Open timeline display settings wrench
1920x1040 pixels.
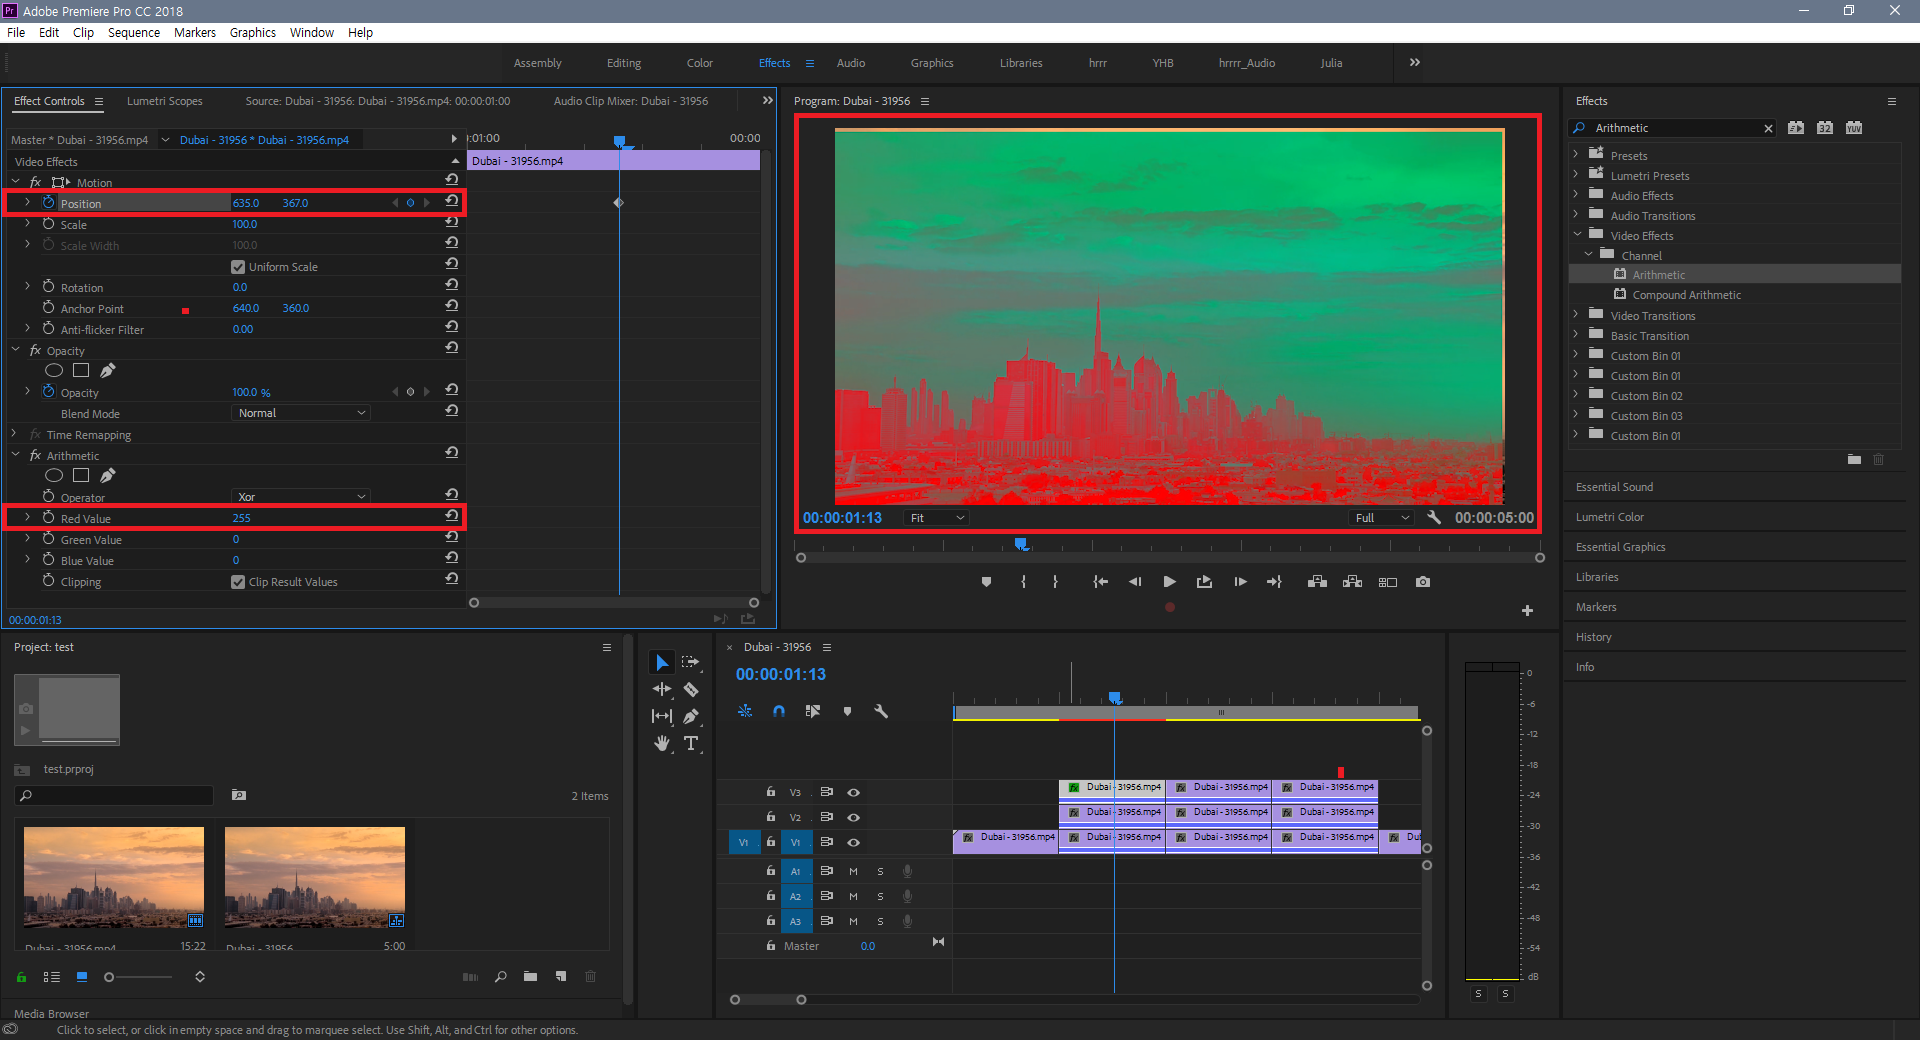click(881, 711)
